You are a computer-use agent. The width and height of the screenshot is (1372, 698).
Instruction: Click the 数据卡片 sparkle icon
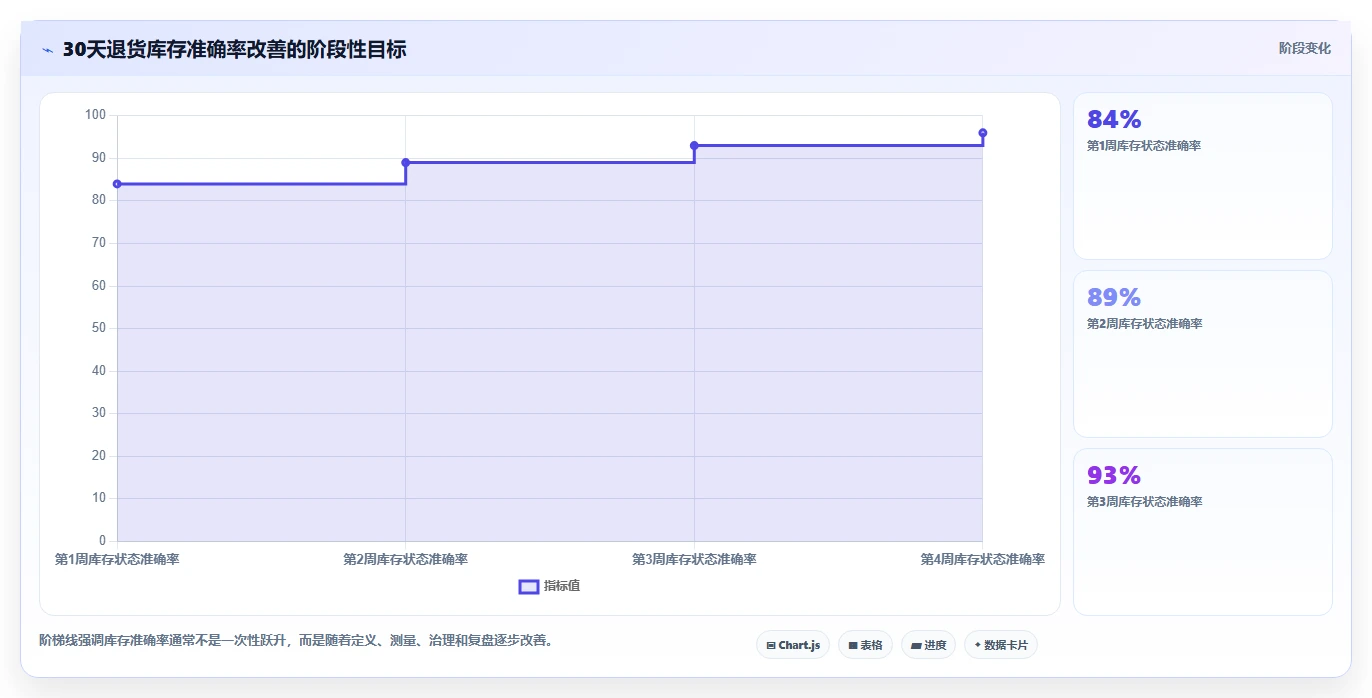tap(977, 645)
